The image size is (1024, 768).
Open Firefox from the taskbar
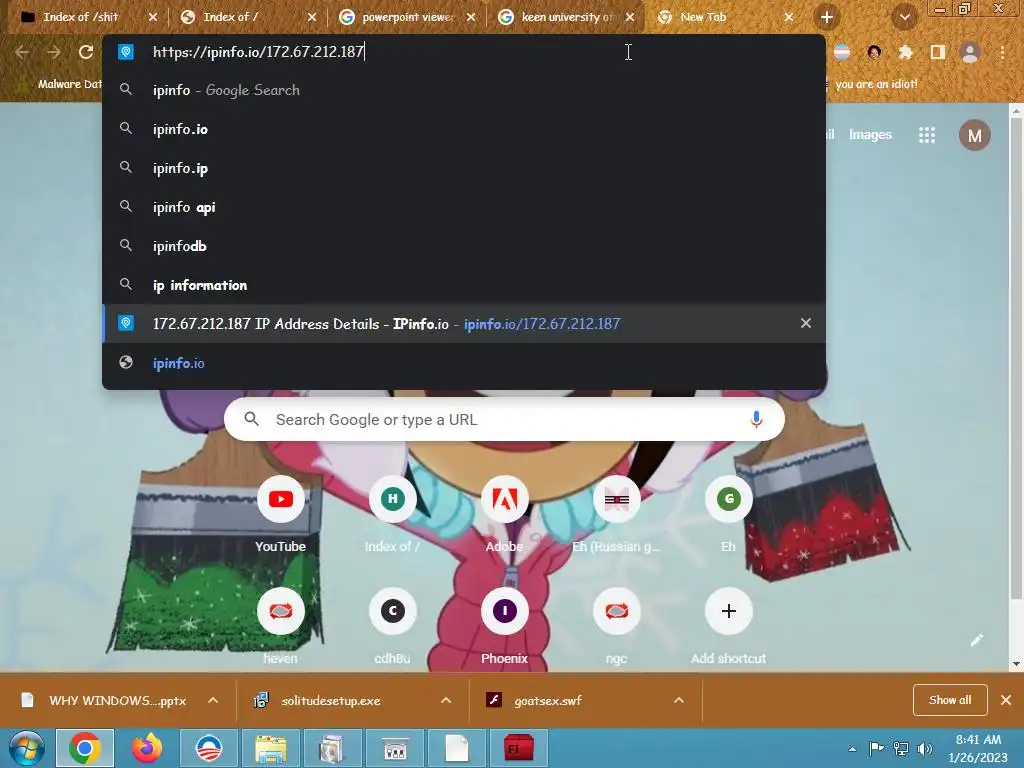point(147,748)
